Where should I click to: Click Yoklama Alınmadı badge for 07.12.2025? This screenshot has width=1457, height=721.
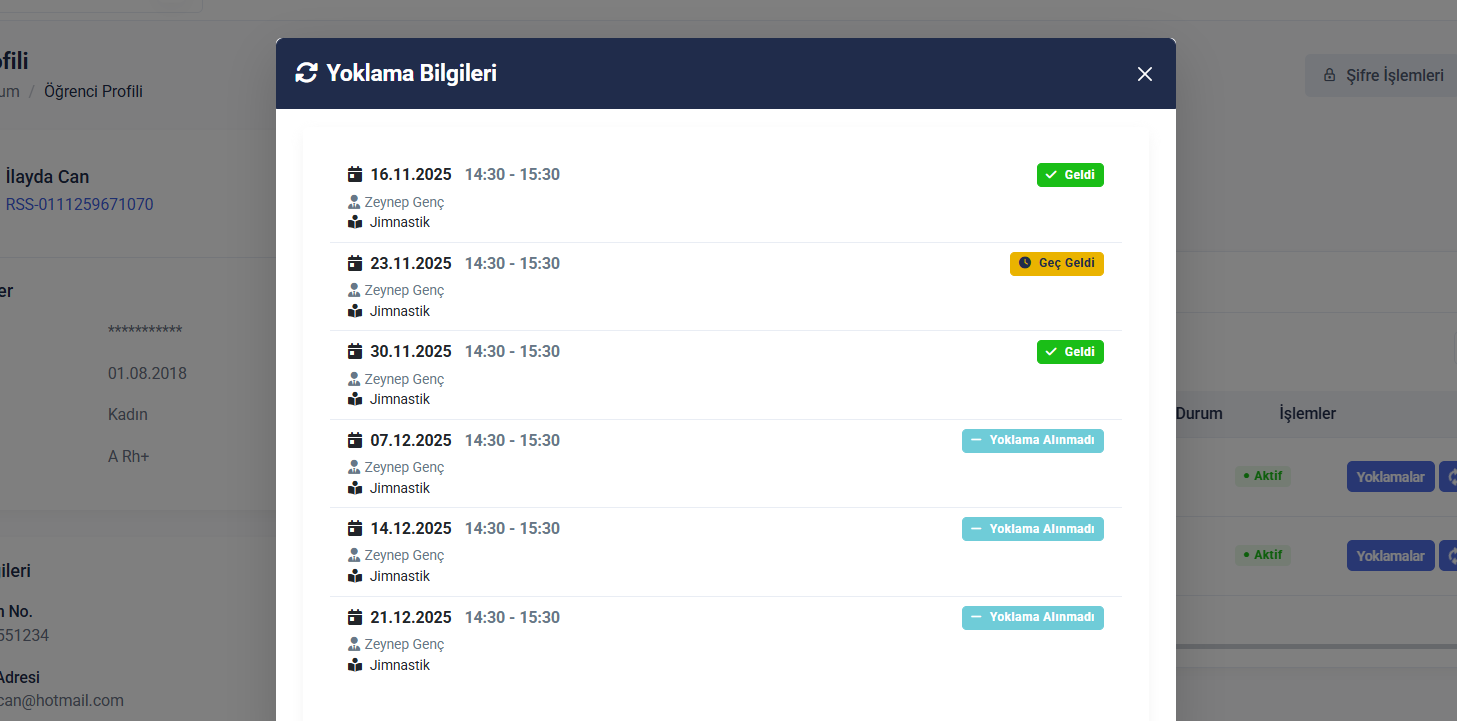click(1032, 441)
